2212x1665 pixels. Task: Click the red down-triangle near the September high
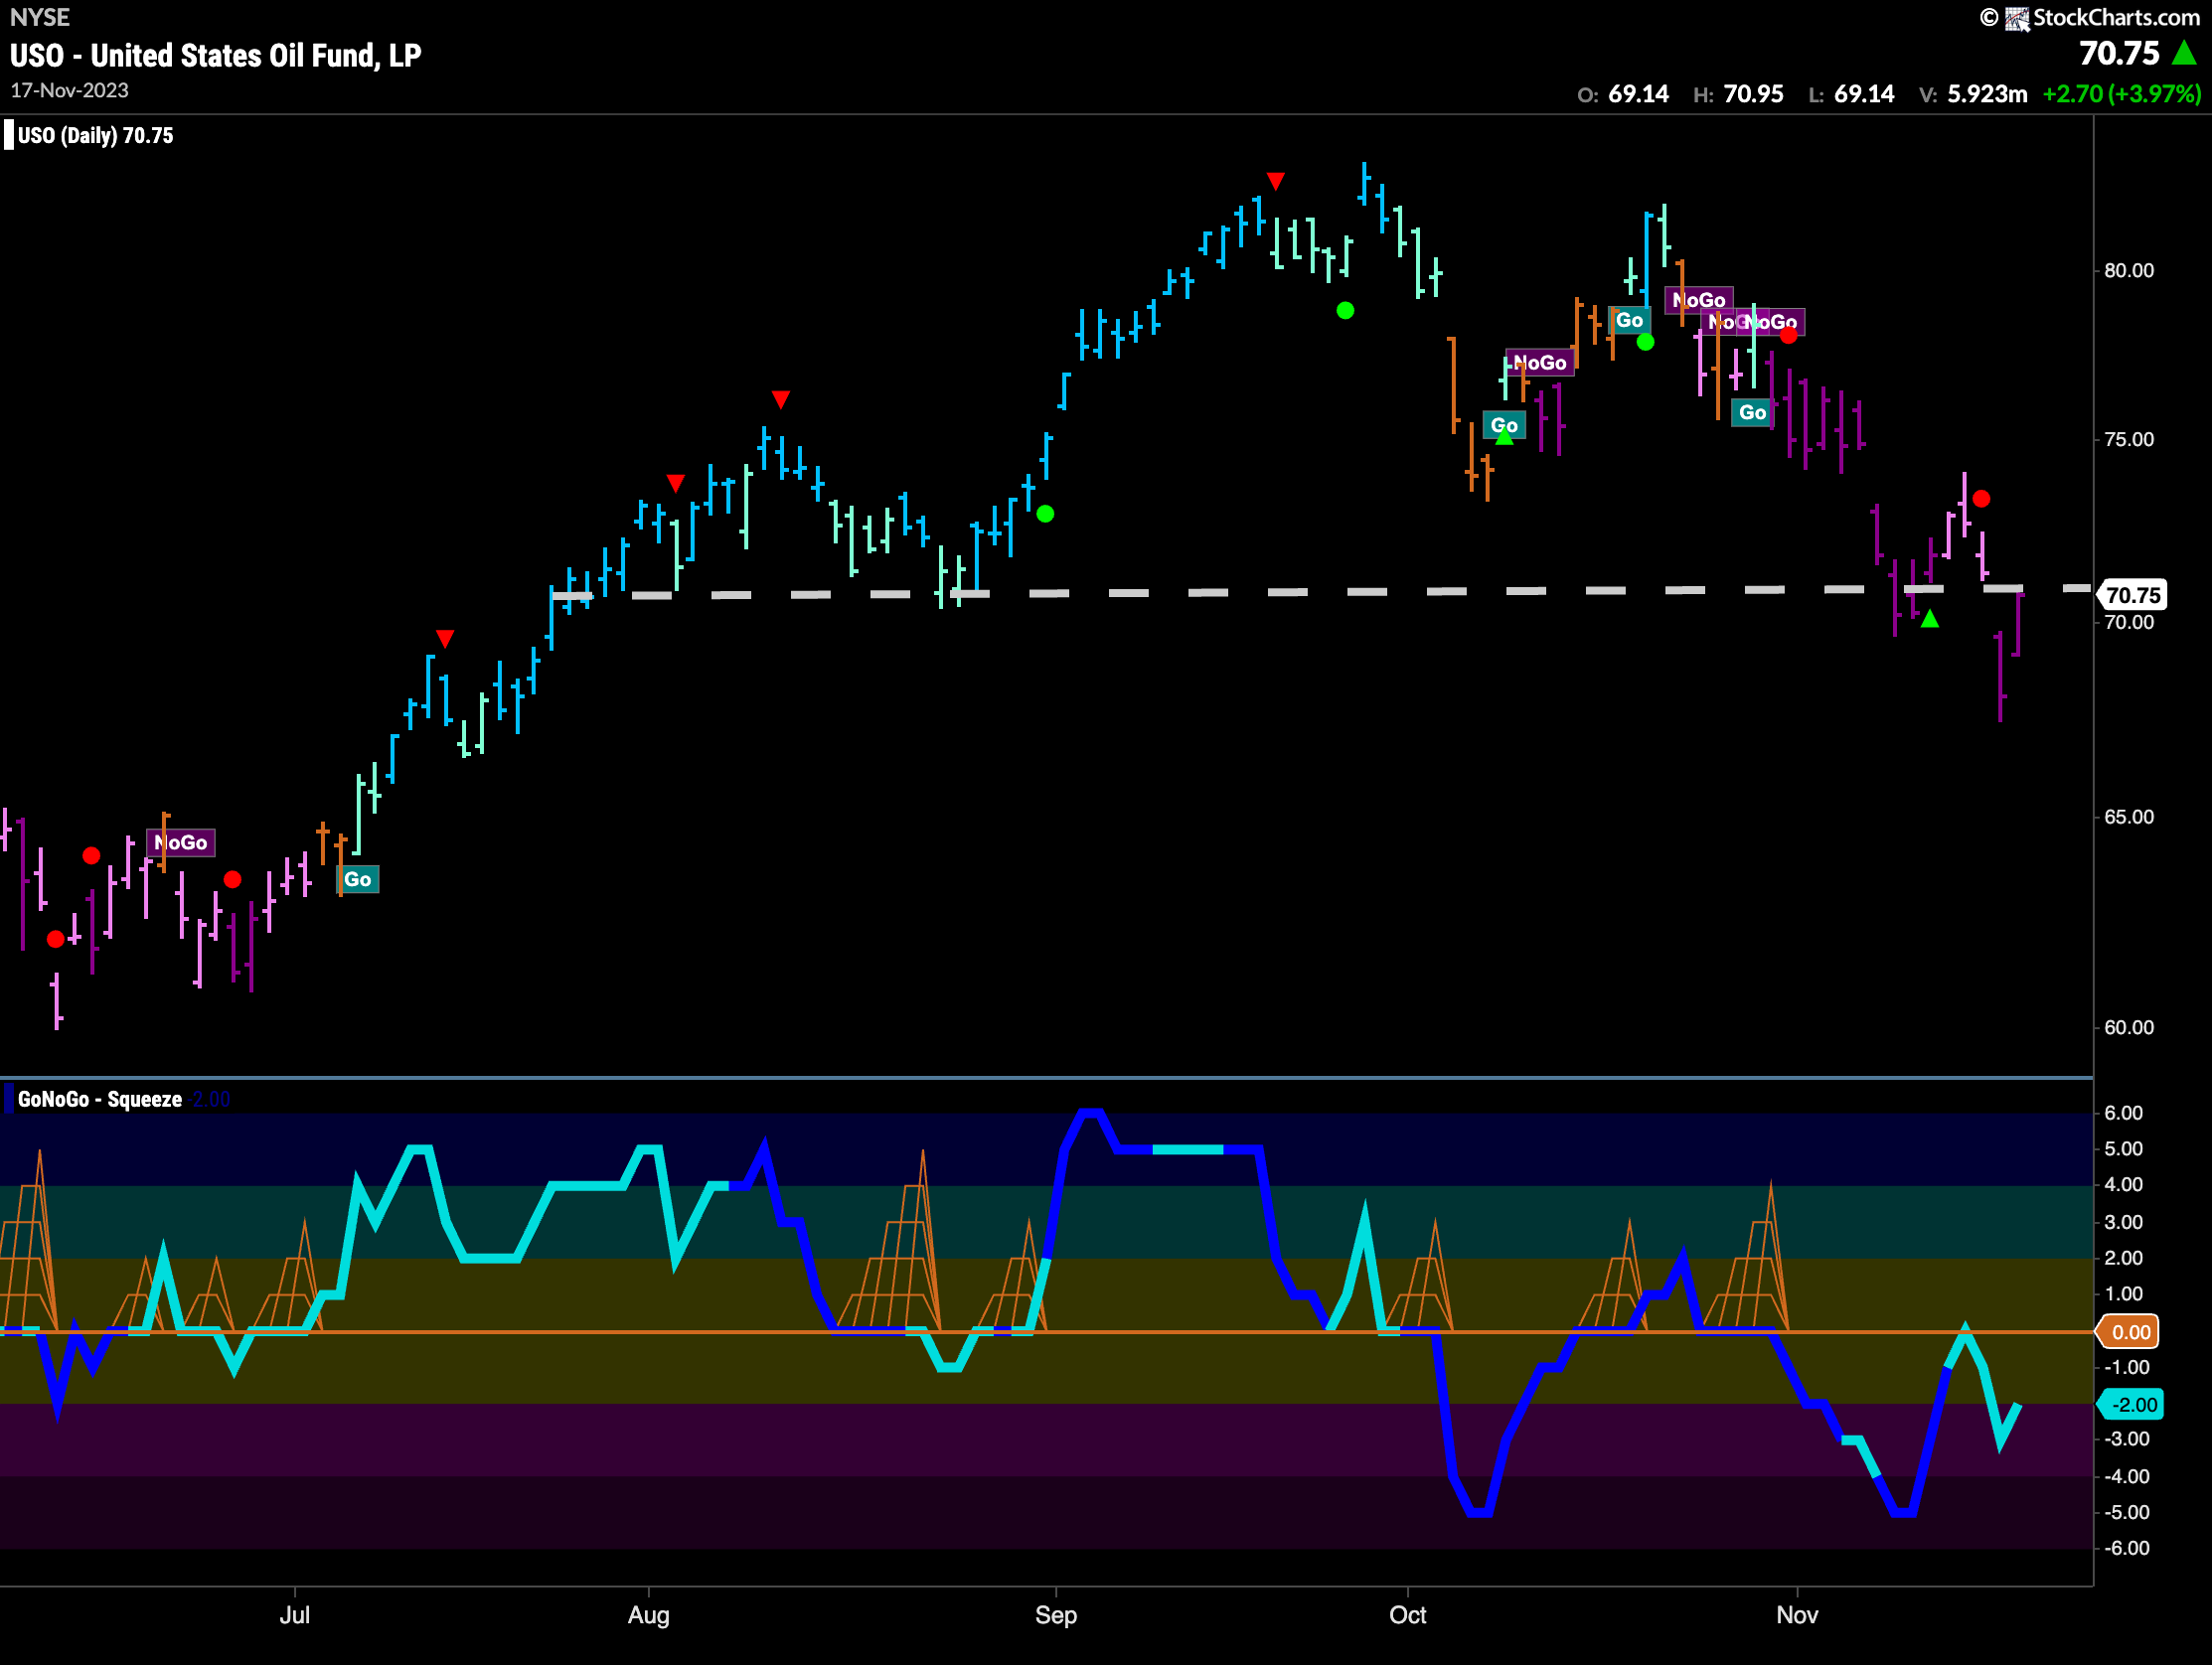point(1275,181)
